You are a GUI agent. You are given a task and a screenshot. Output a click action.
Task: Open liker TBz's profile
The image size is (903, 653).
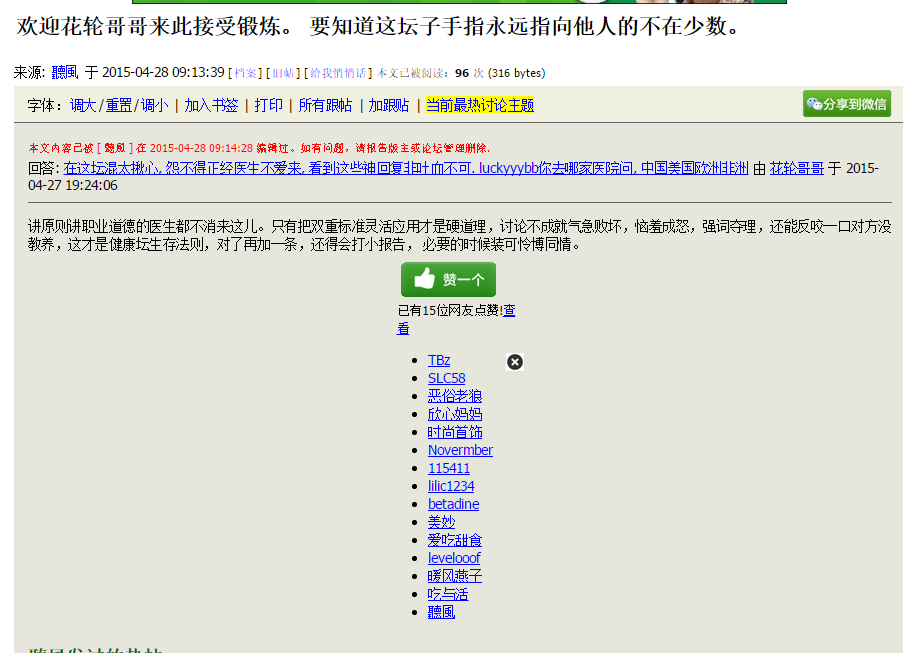pos(439,360)
